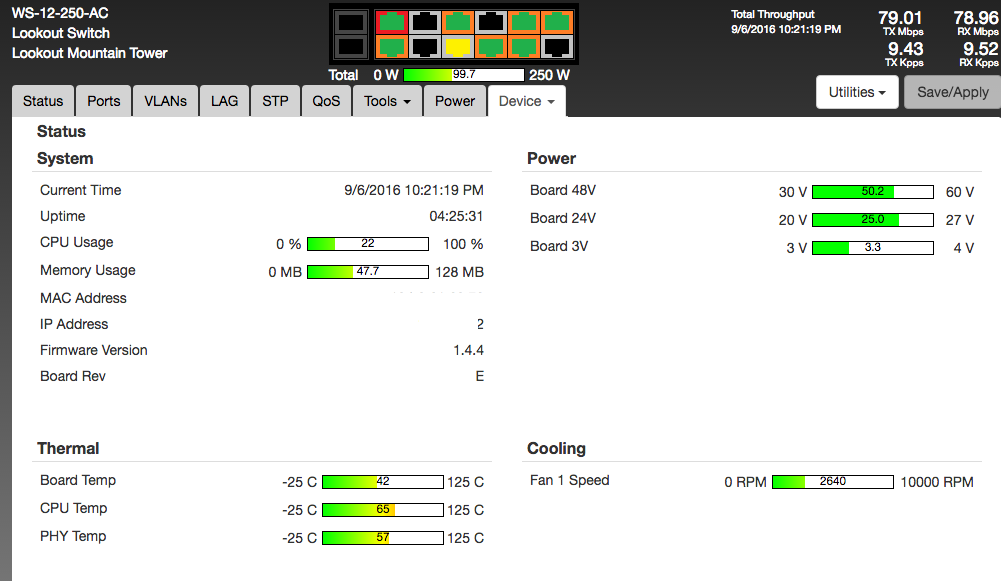Select the upper SFP slot on the left
Viewport: 1001px width, 581px height.
(x=350, y=21)
